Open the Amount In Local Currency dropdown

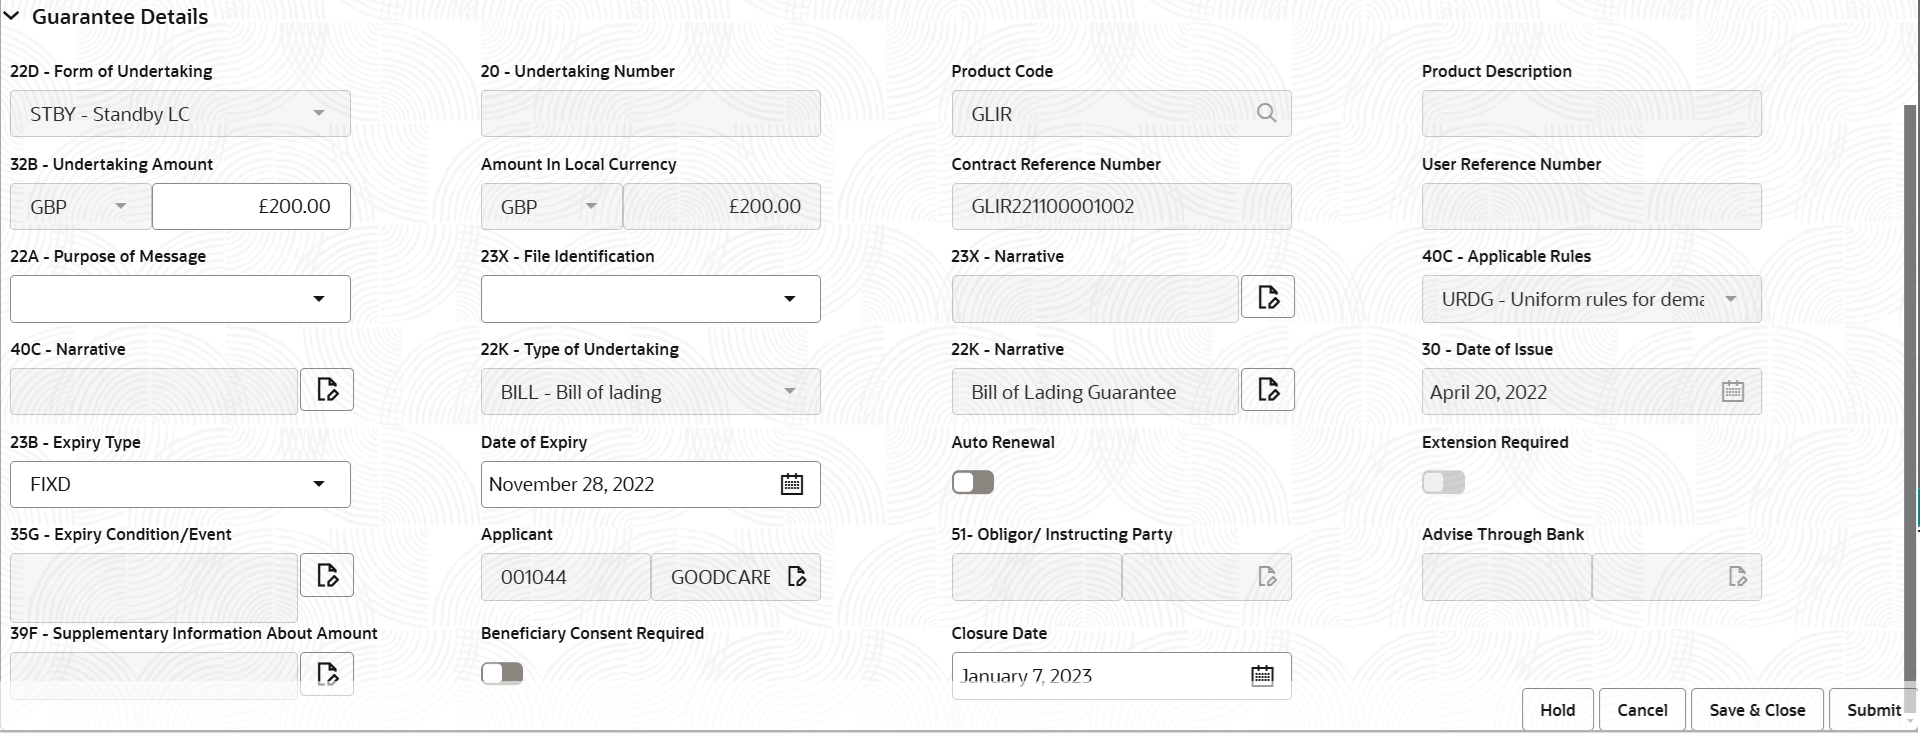[x=552, y=207]
